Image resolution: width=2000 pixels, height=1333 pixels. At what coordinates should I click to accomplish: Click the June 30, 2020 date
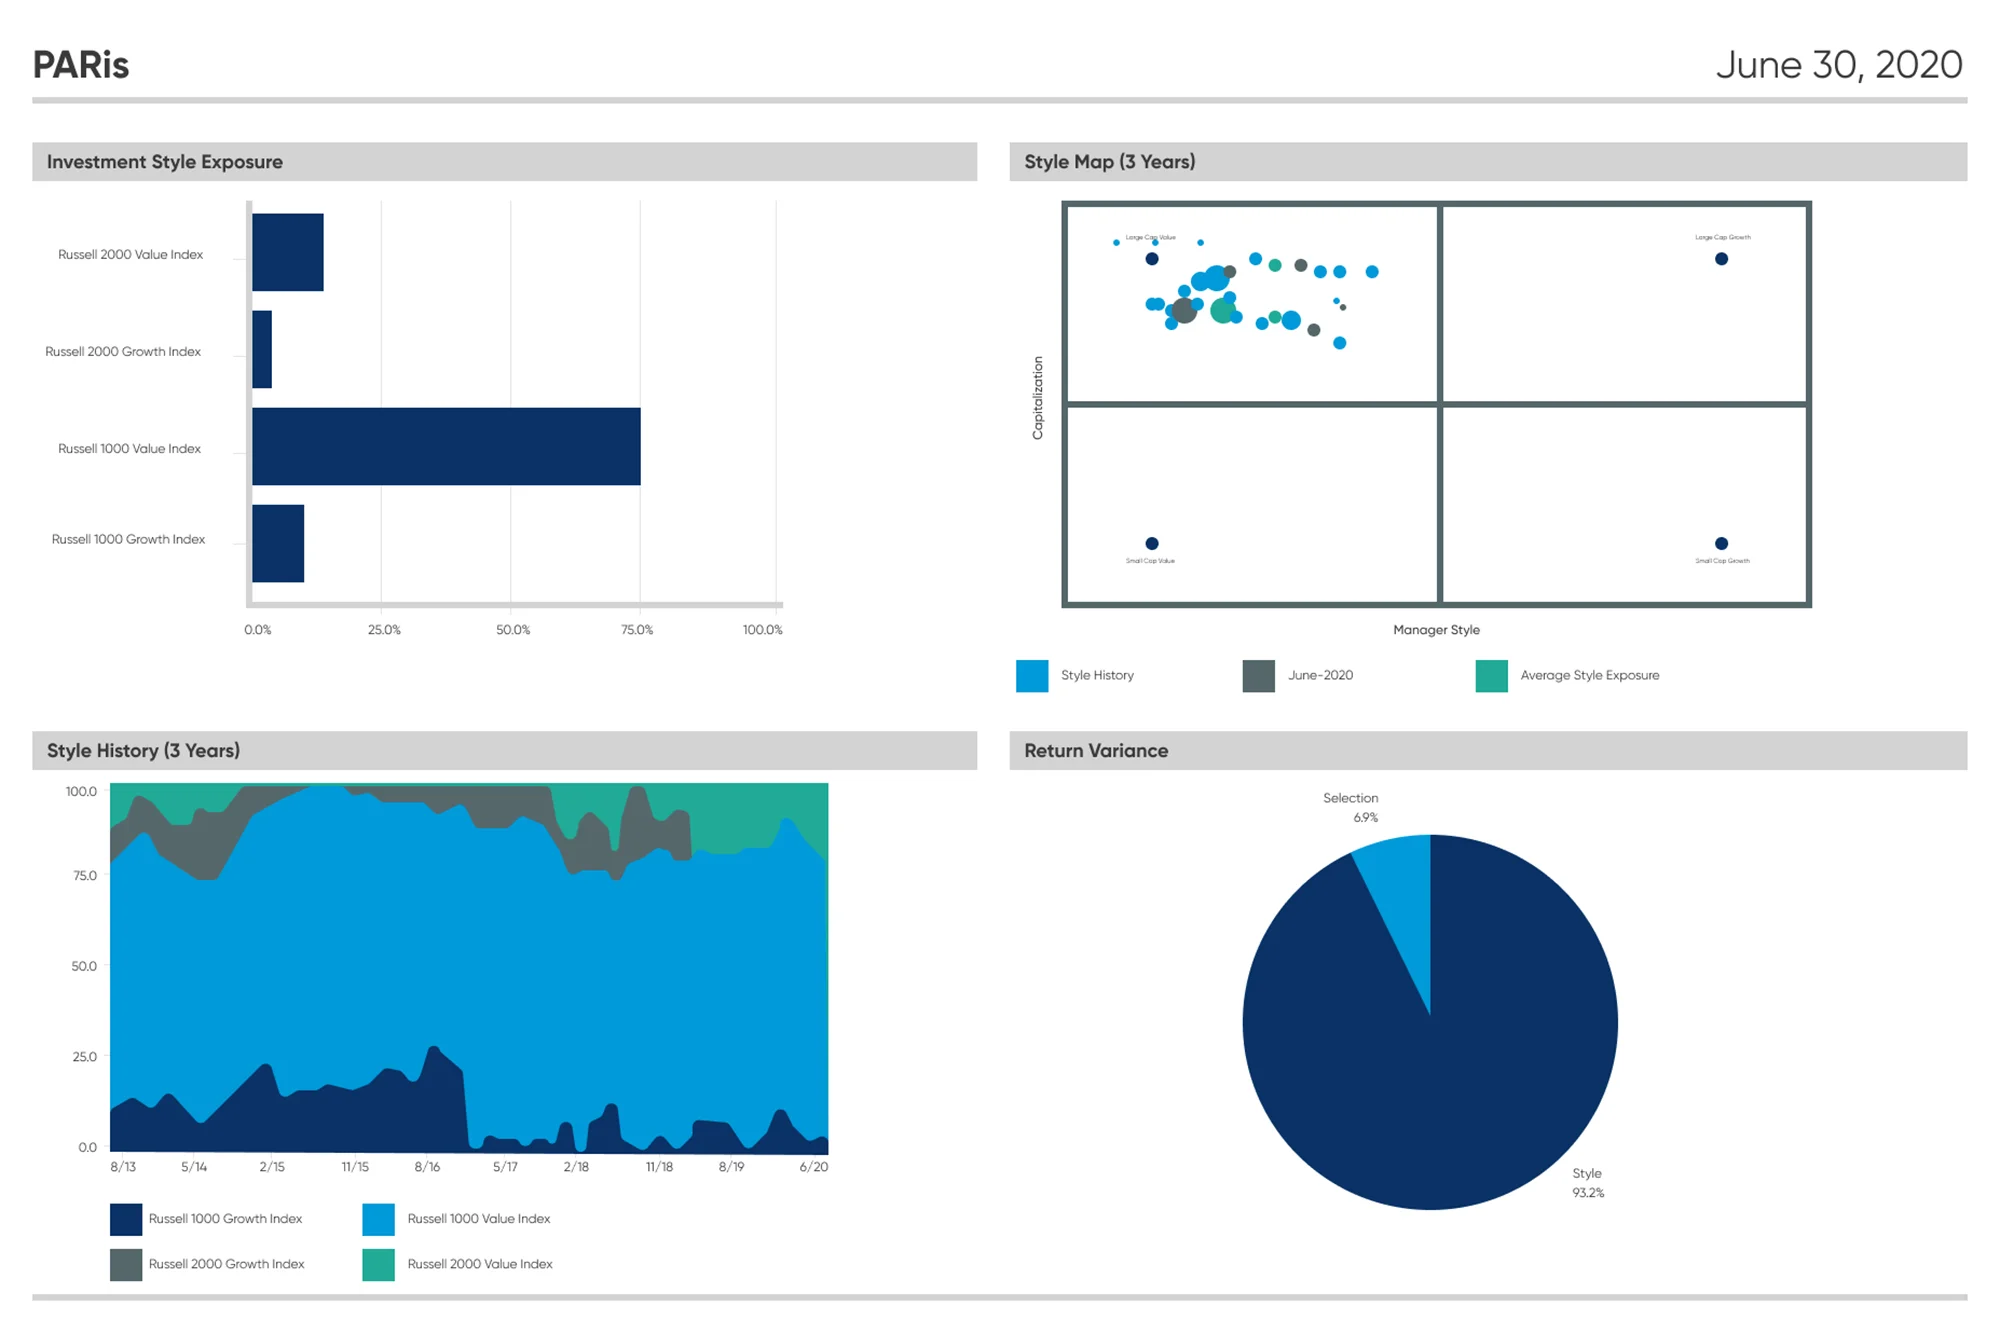tap(1838, 65)
